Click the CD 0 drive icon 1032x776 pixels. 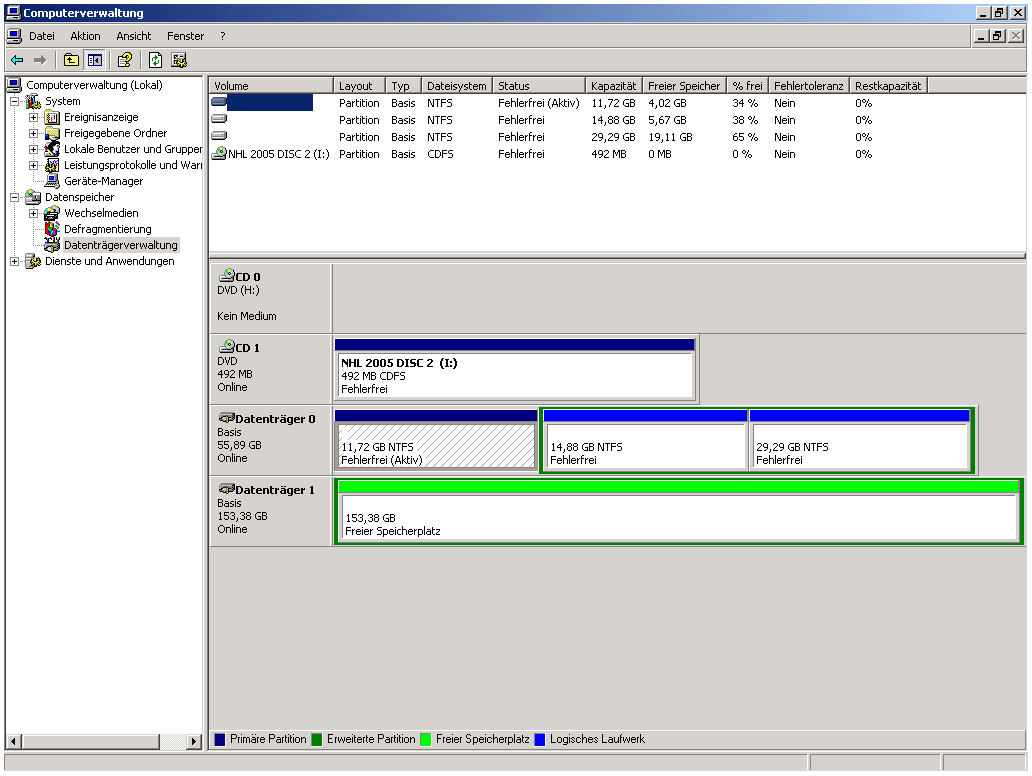(227, 276)
